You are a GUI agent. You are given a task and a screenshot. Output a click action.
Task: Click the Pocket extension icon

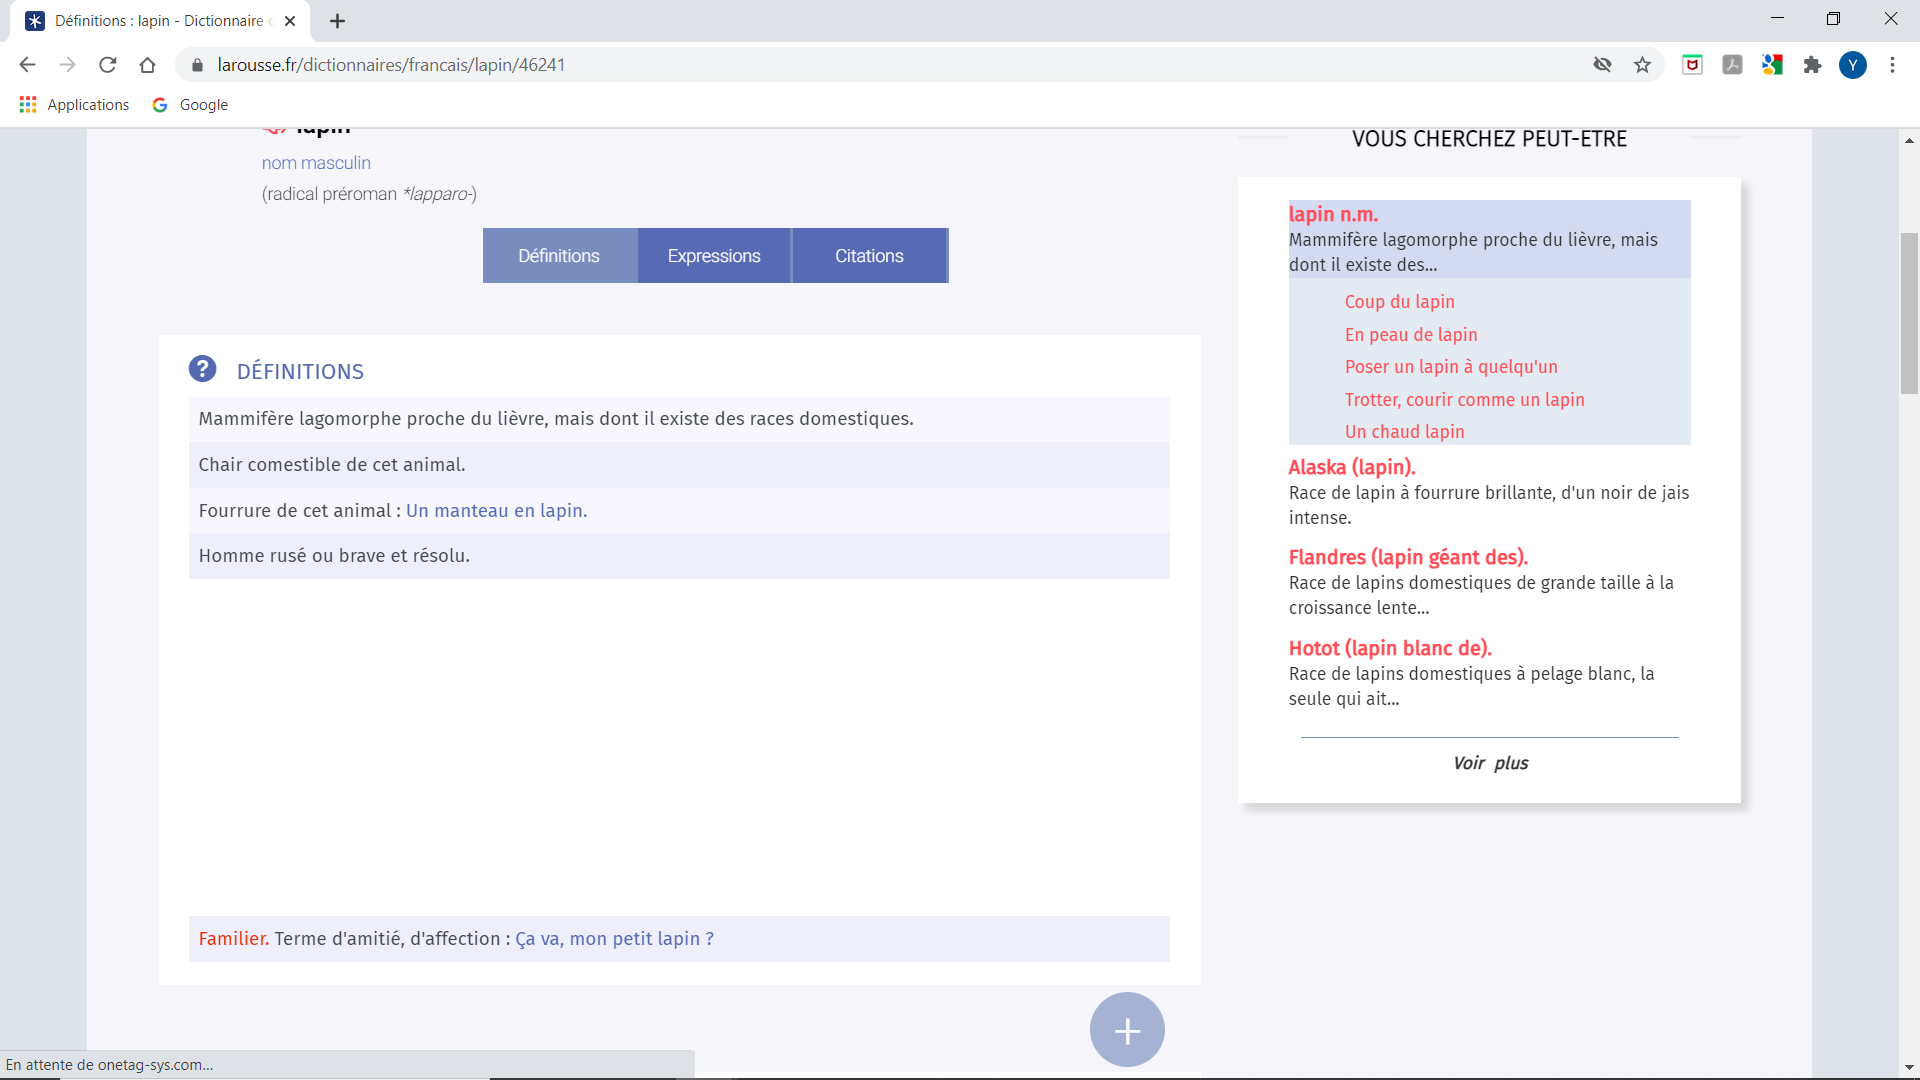click(x=1692, y=65)
